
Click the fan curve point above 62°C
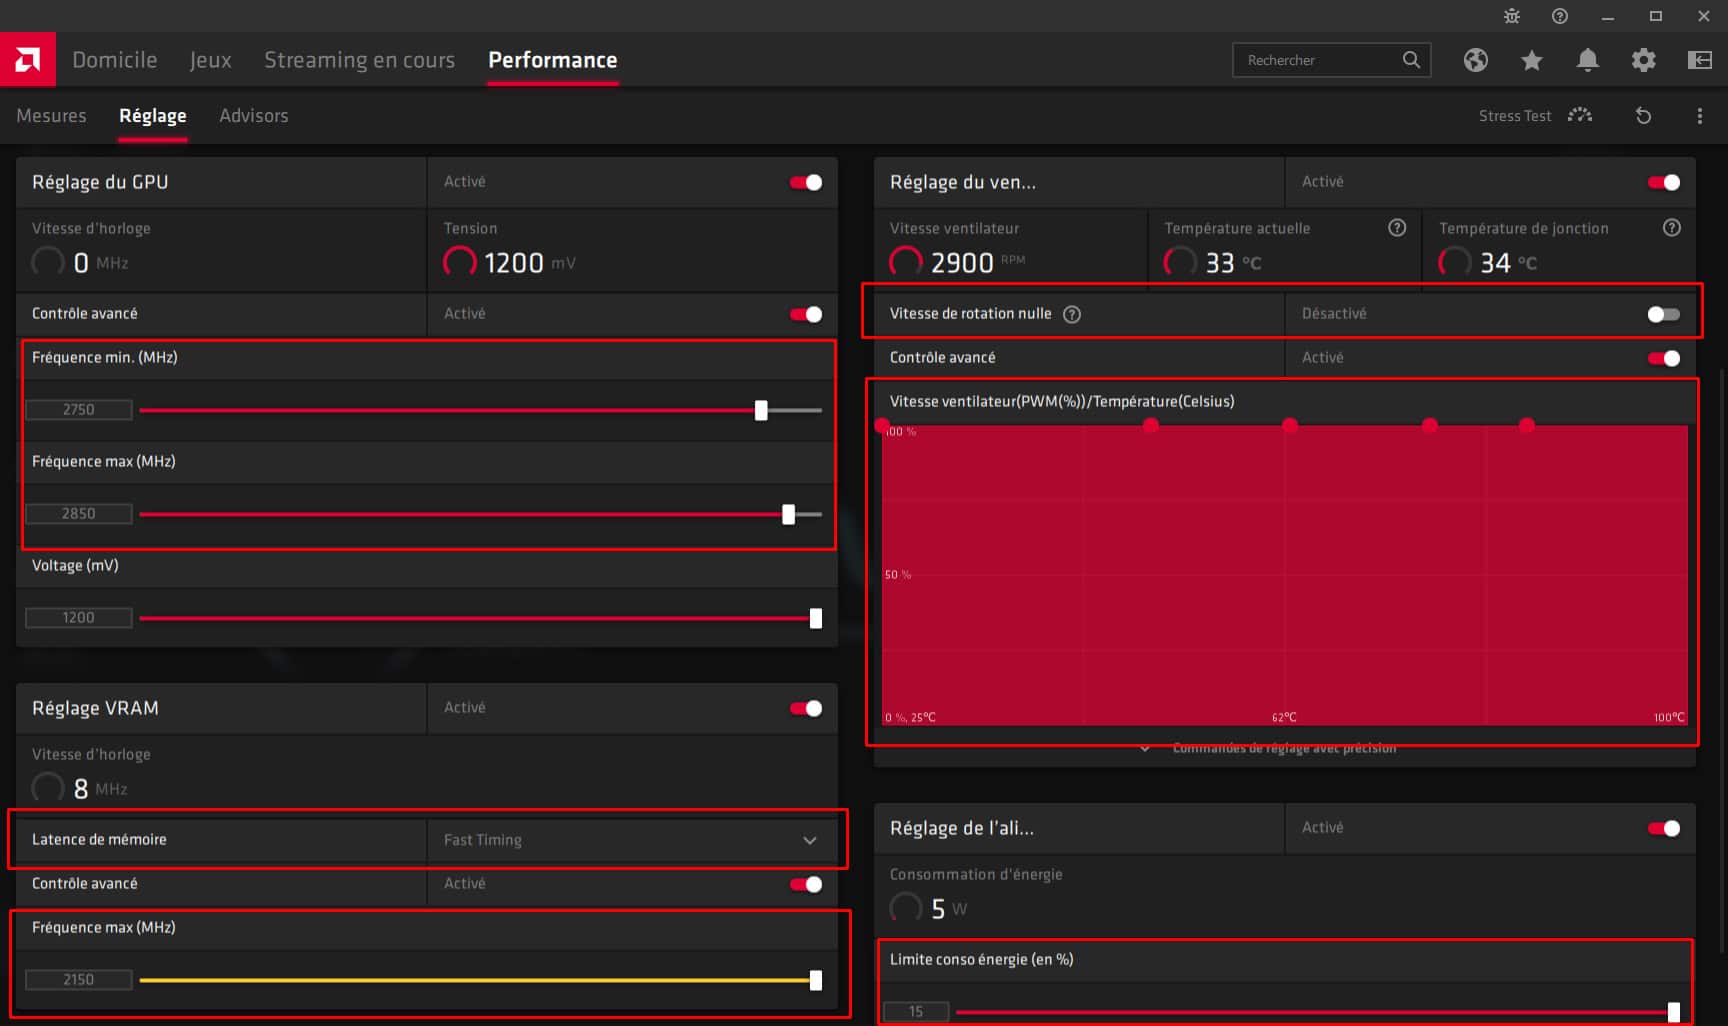click(x=1290, y=426)
